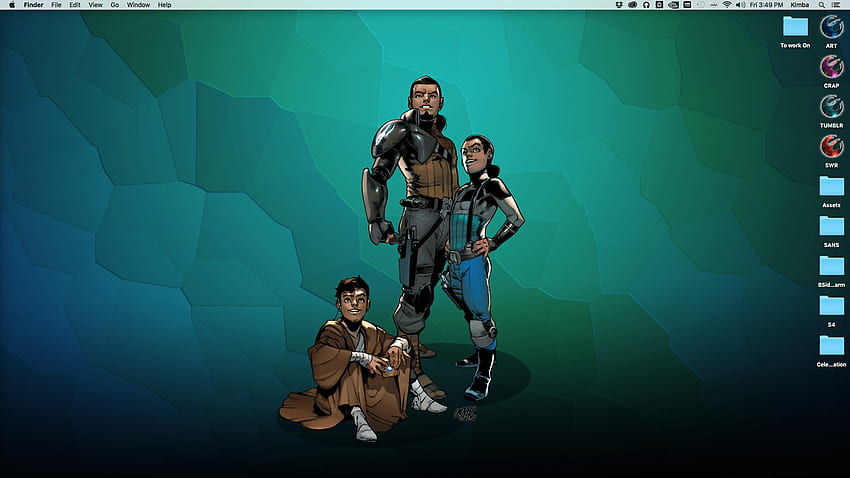Image resolution: width=850 pixels, height=478 pixels.
Task: Open the Edit menu
Action: click(x=75, y=5)
